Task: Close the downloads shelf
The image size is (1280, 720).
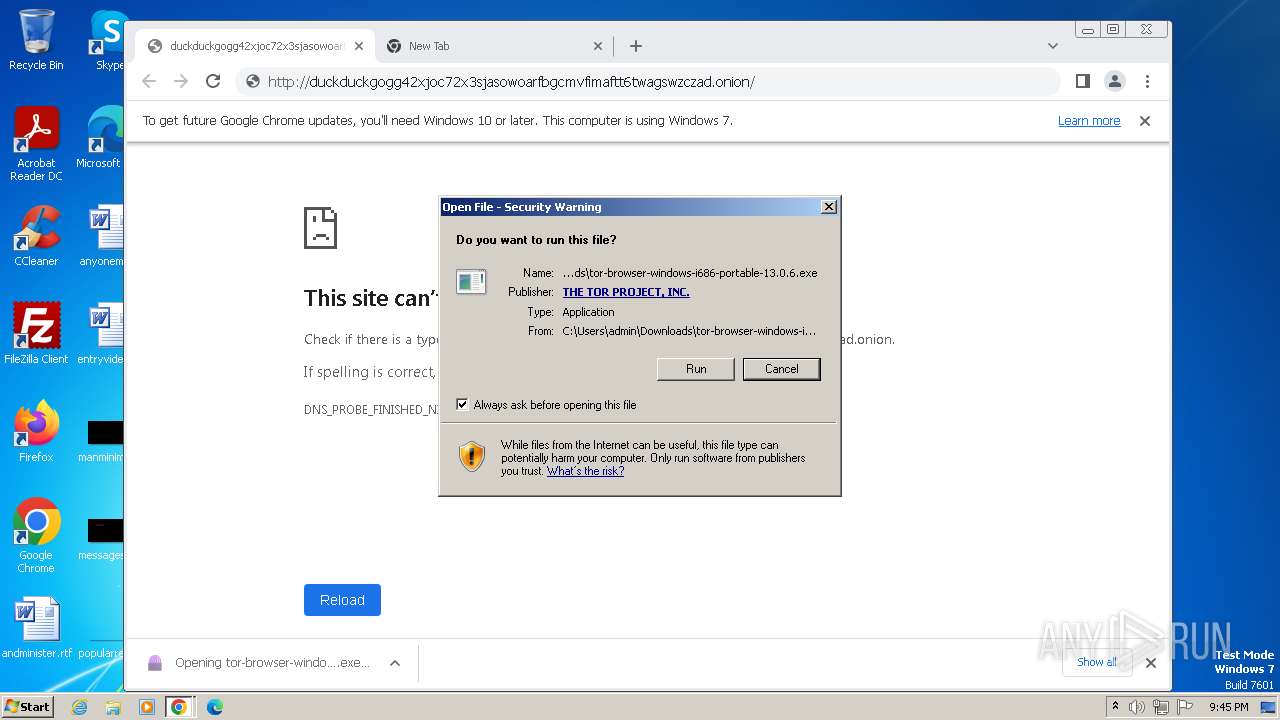Action: point(1150,663)
